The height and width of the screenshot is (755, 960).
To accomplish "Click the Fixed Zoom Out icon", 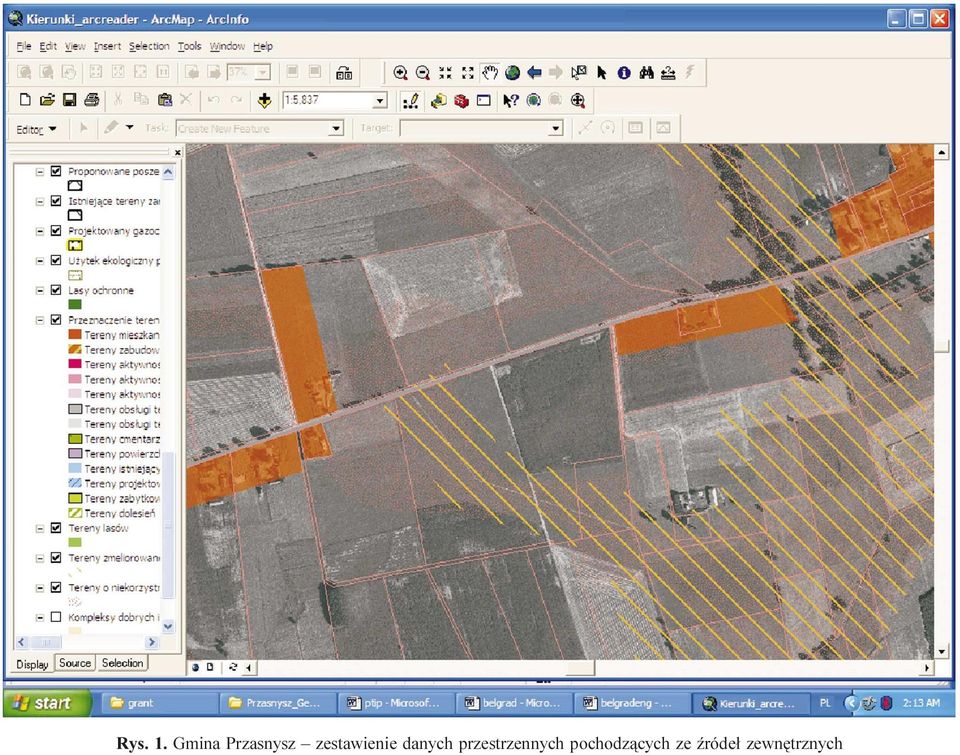I will 468,73.
